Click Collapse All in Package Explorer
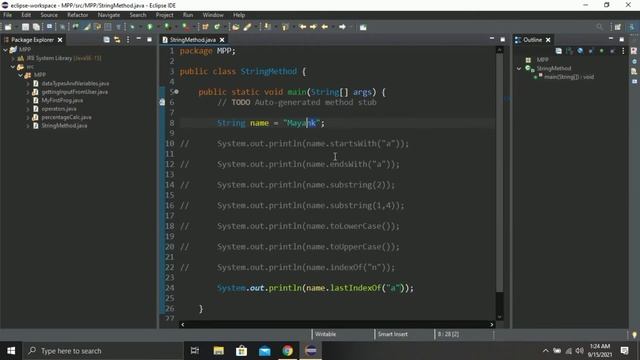The height and width of the screenshot is (360, 640). (107, 40)
